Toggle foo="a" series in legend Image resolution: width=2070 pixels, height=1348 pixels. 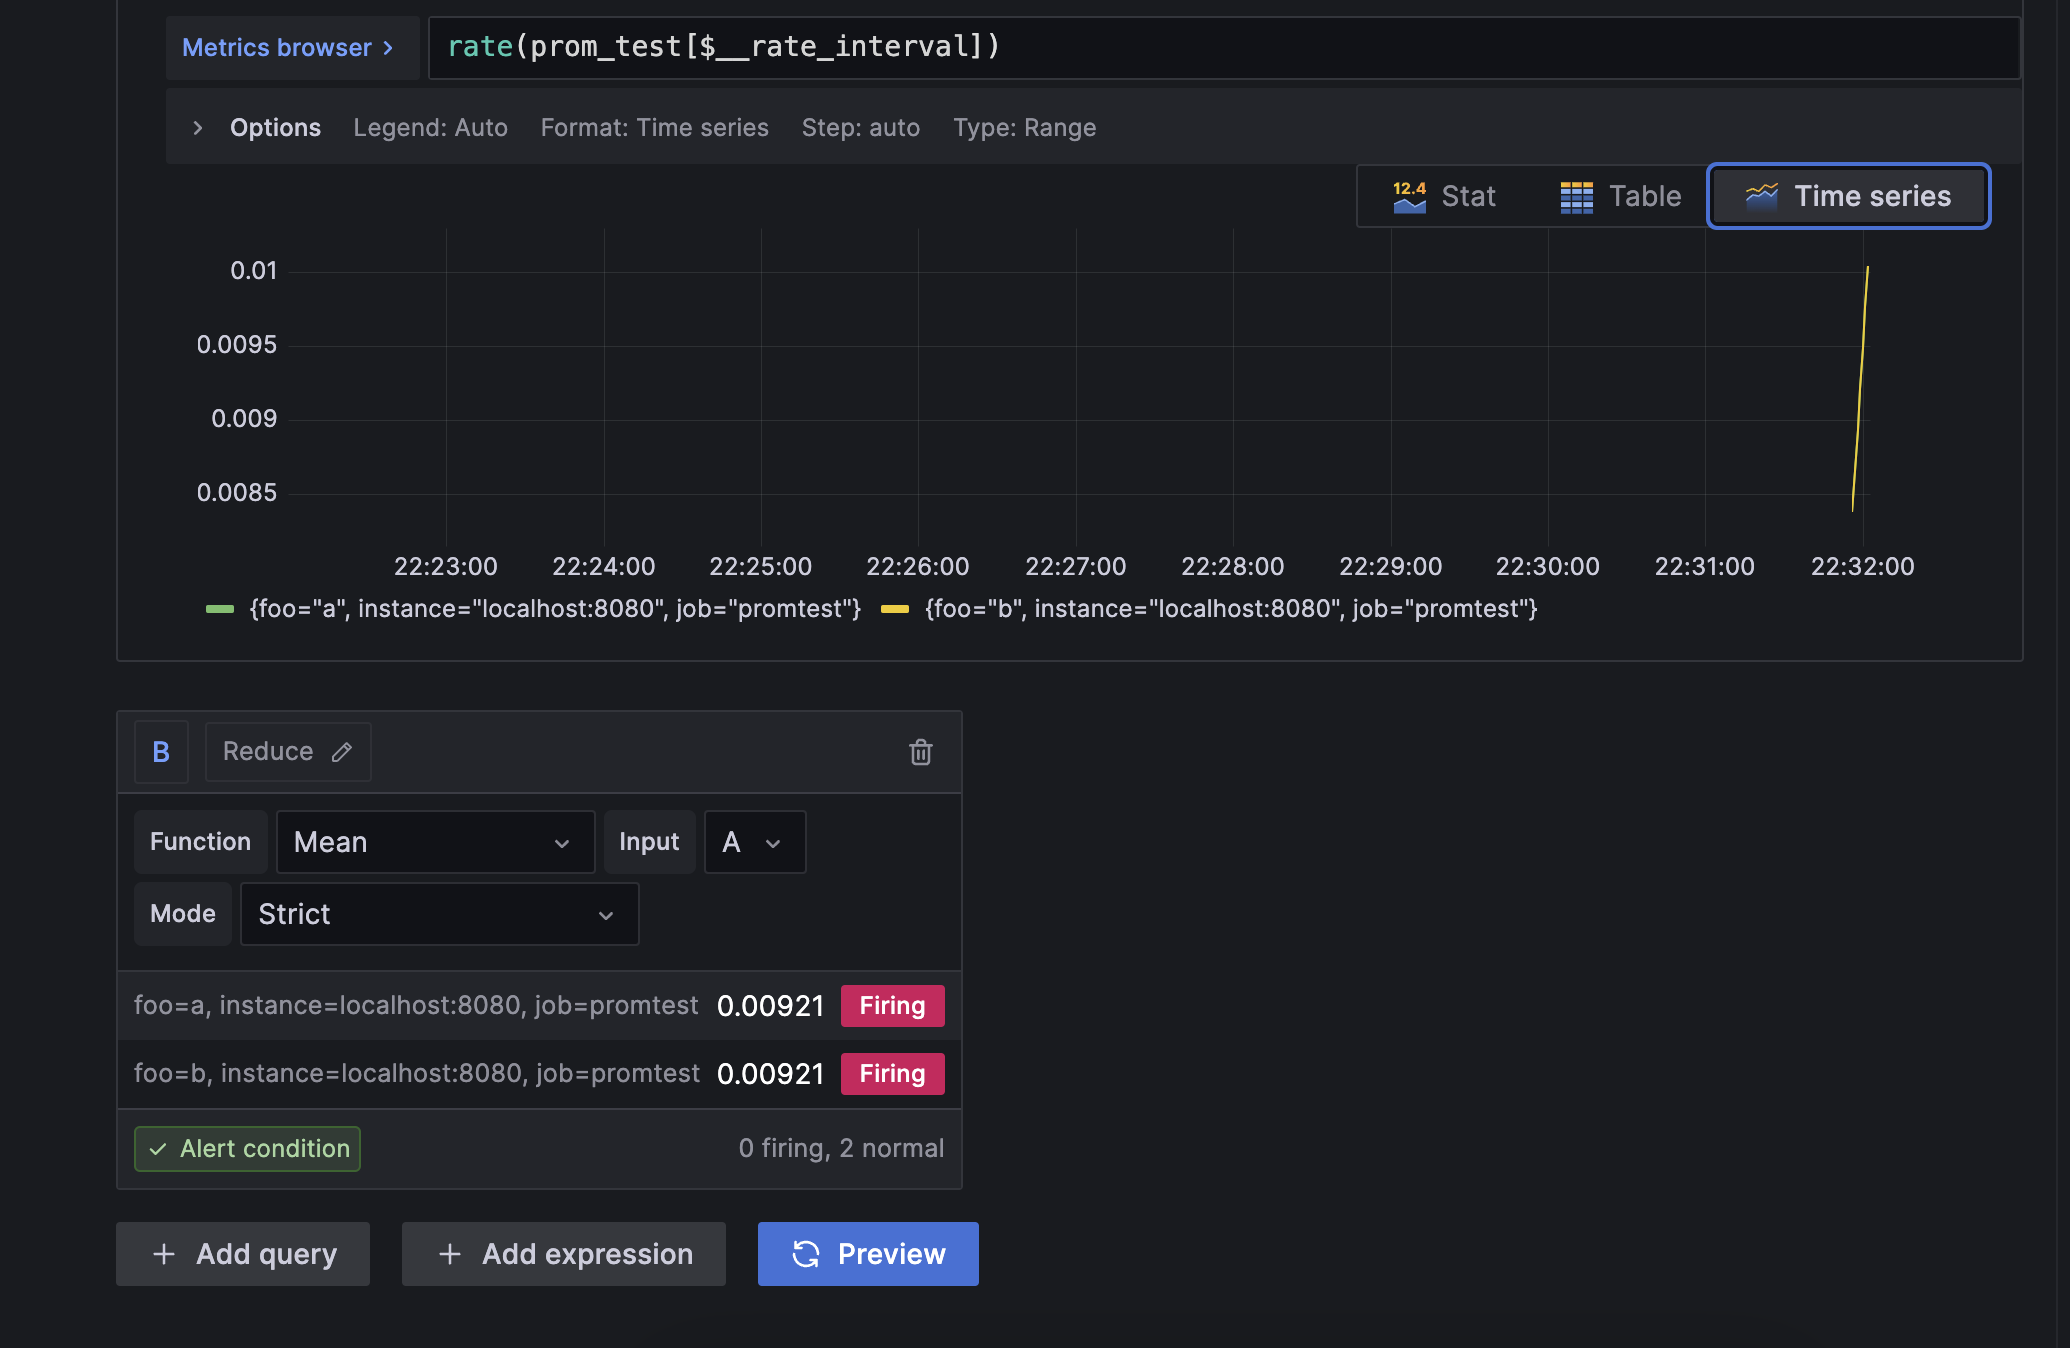click(554, 609)
